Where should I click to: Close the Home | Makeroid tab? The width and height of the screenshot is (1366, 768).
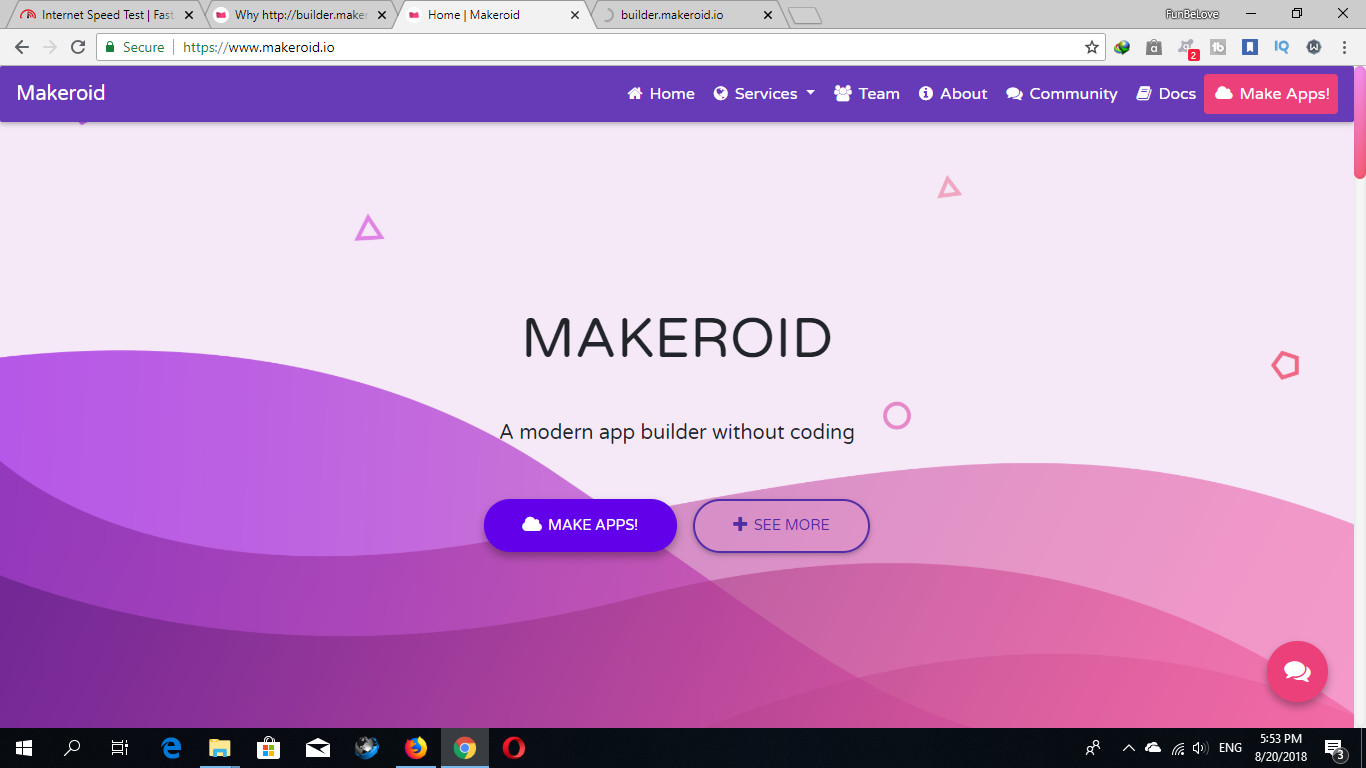(574, 15)
